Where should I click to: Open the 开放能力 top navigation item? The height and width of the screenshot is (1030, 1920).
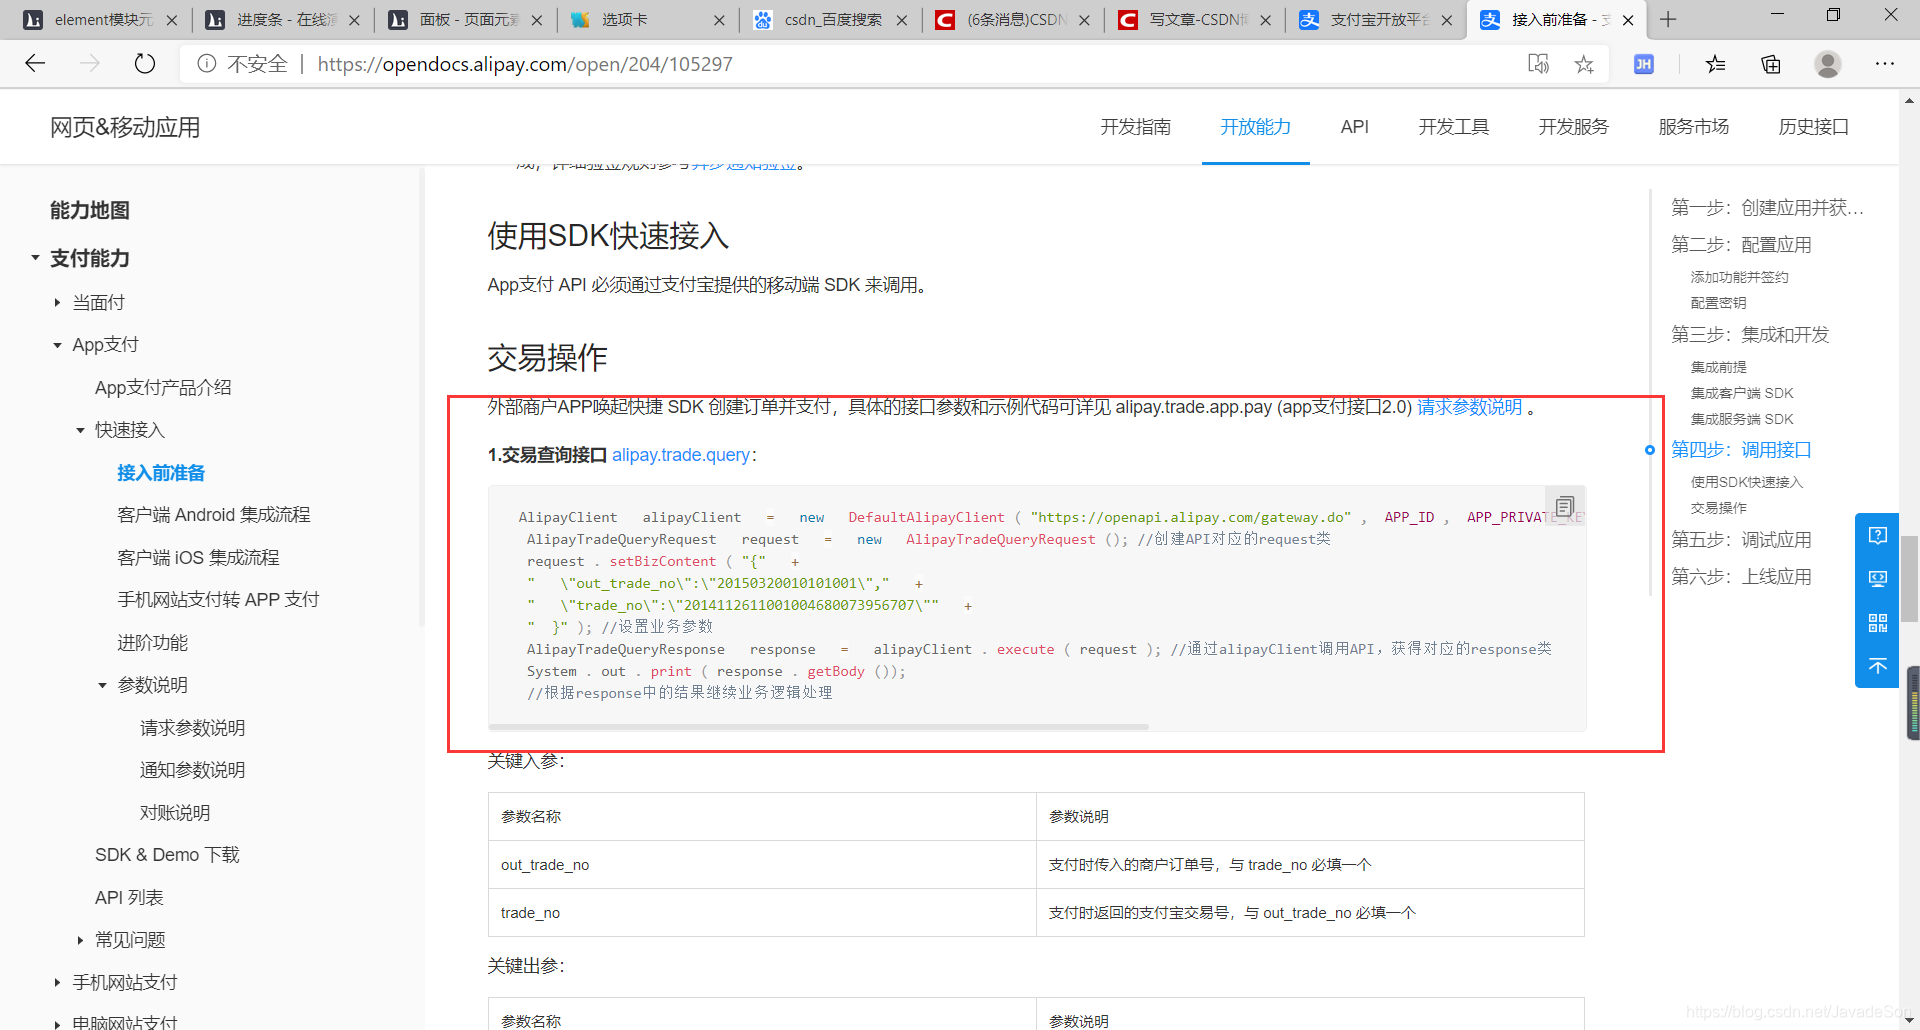tap(1255, 127)
